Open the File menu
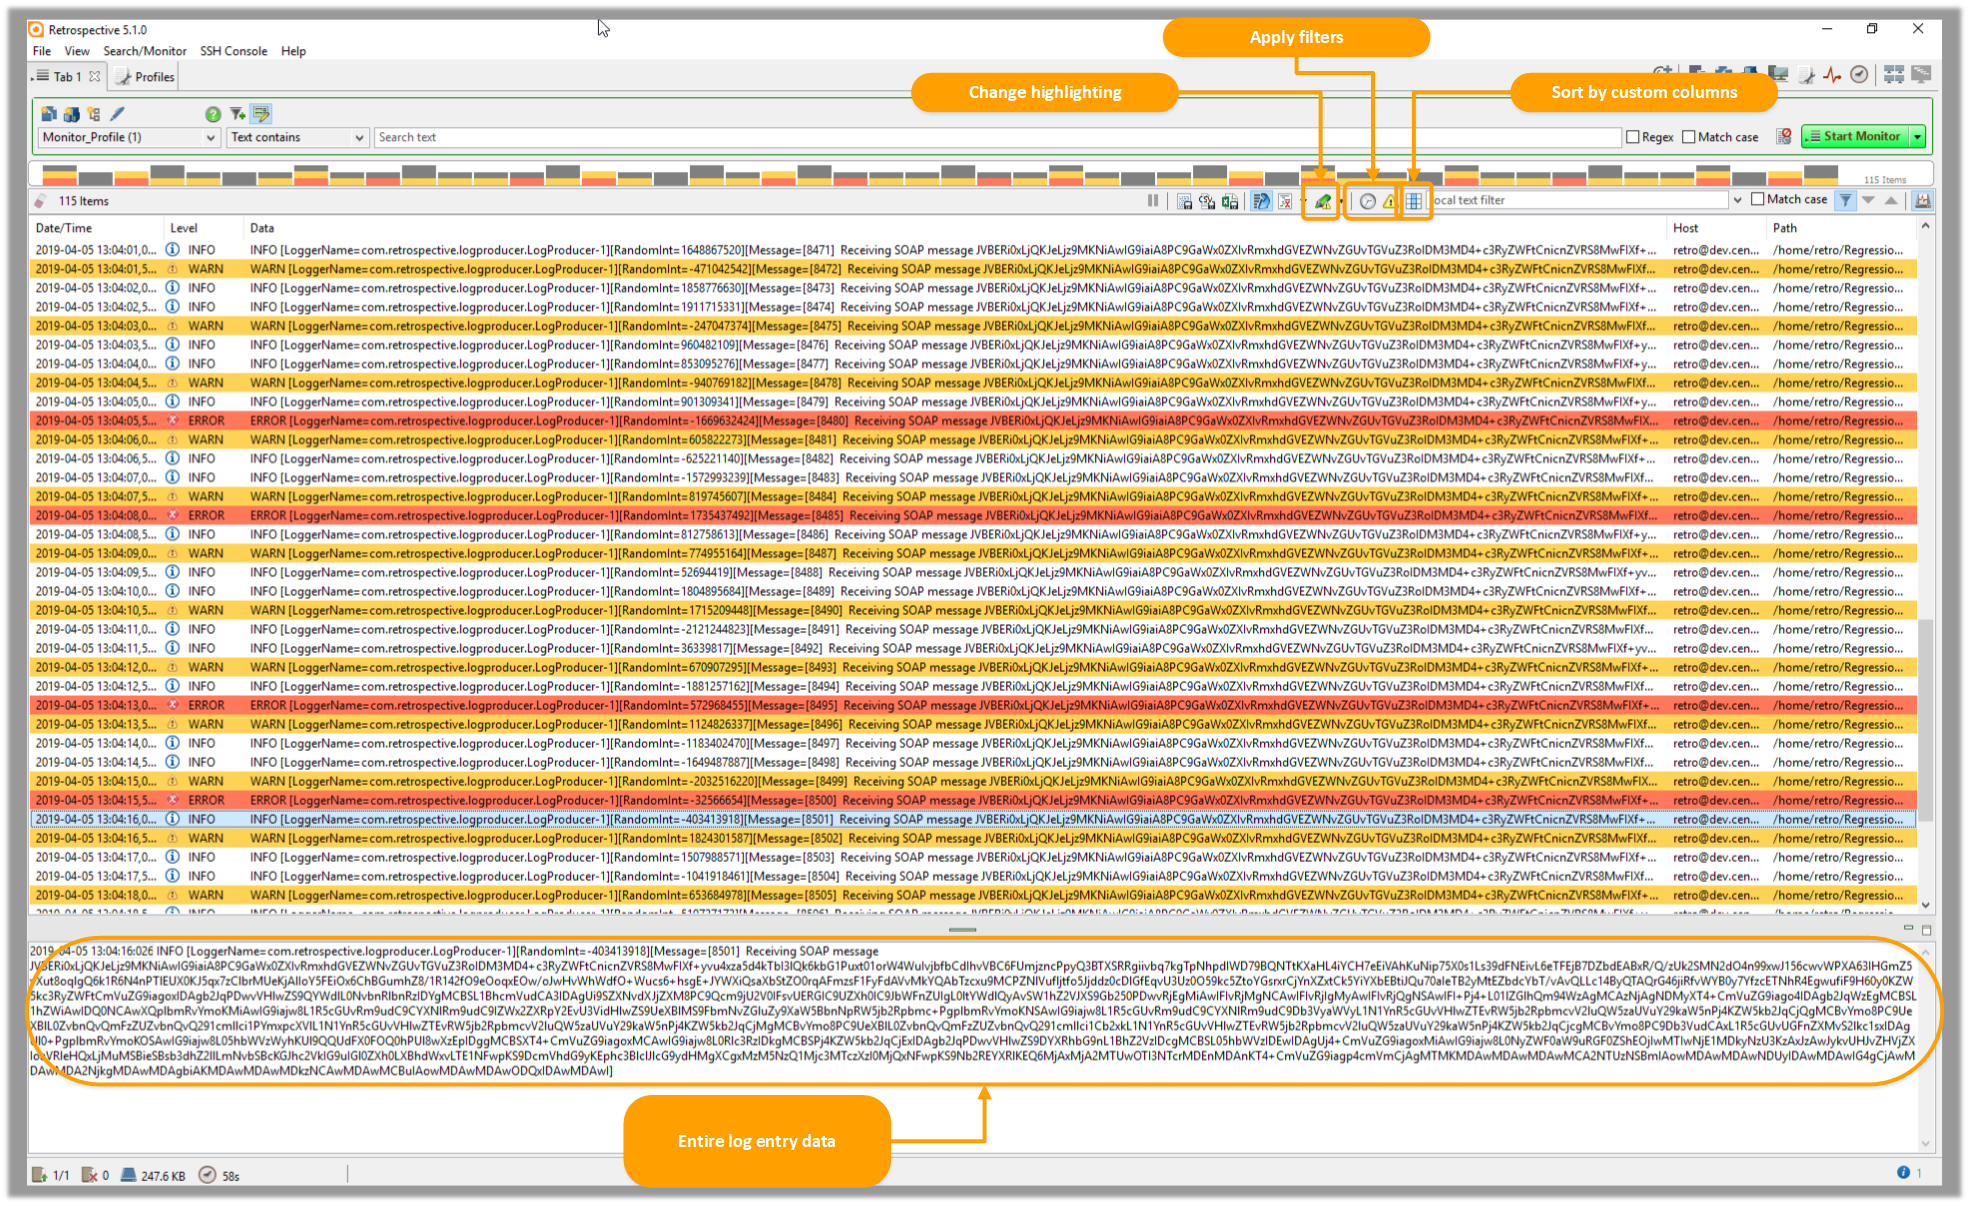1969x1205 pixels. coord(42,51)
